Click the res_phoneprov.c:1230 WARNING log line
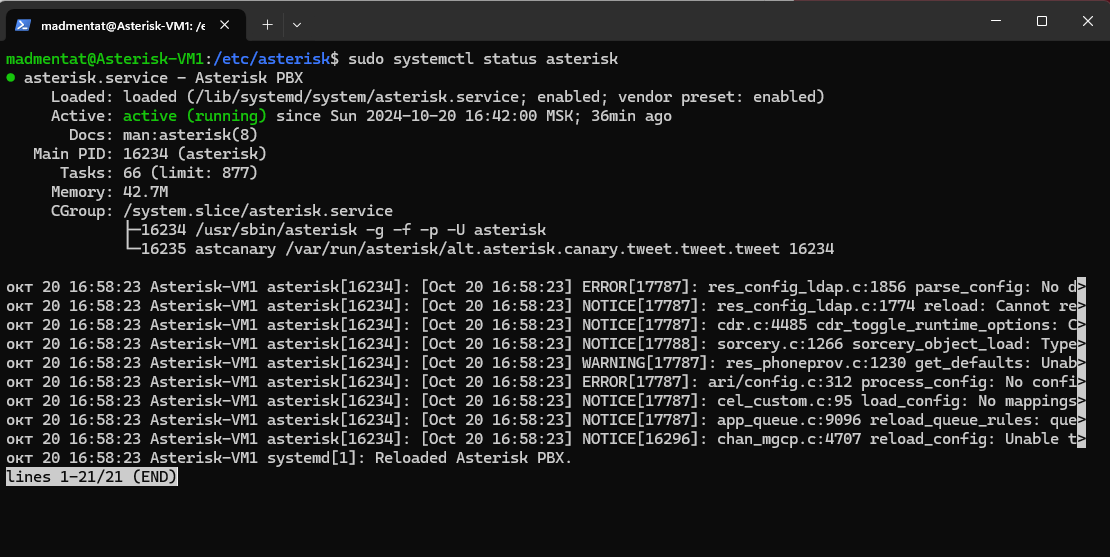The image size is (1110, 557). pyautogui.click(x=545, y=364)
